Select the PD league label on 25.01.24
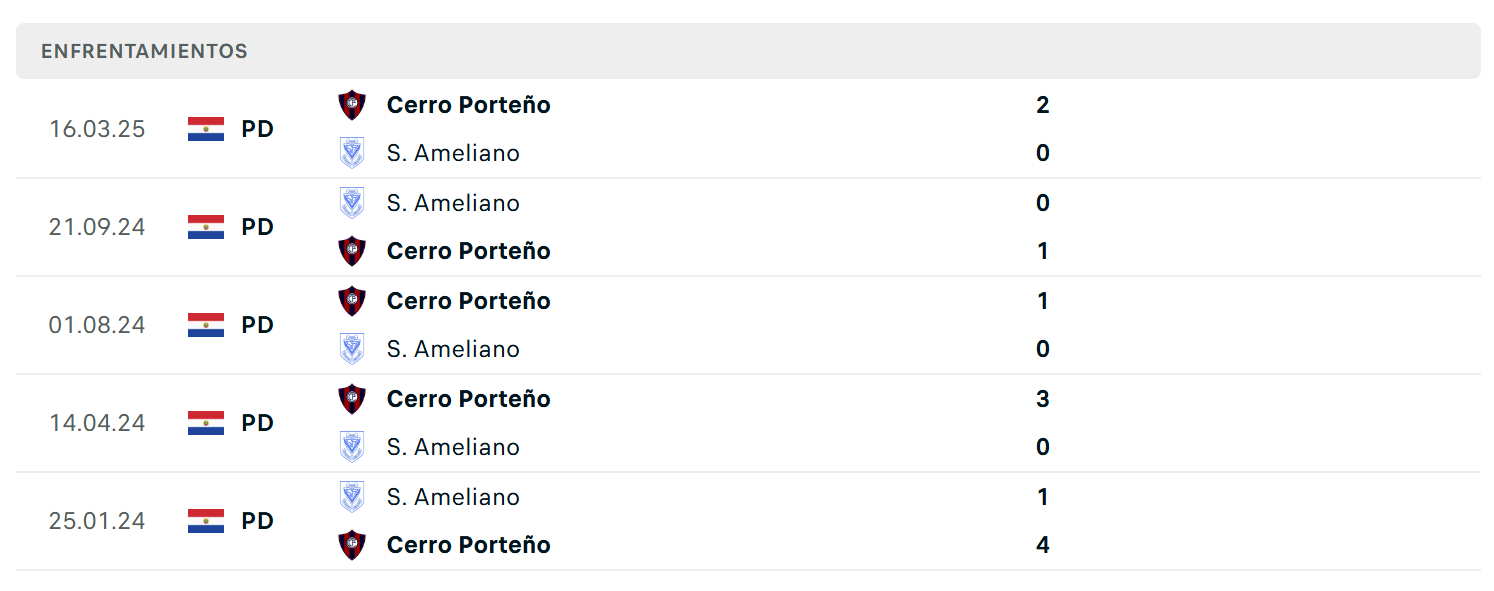The width and height of the screenshot is (1494, 591). click(x=257, y=521)
